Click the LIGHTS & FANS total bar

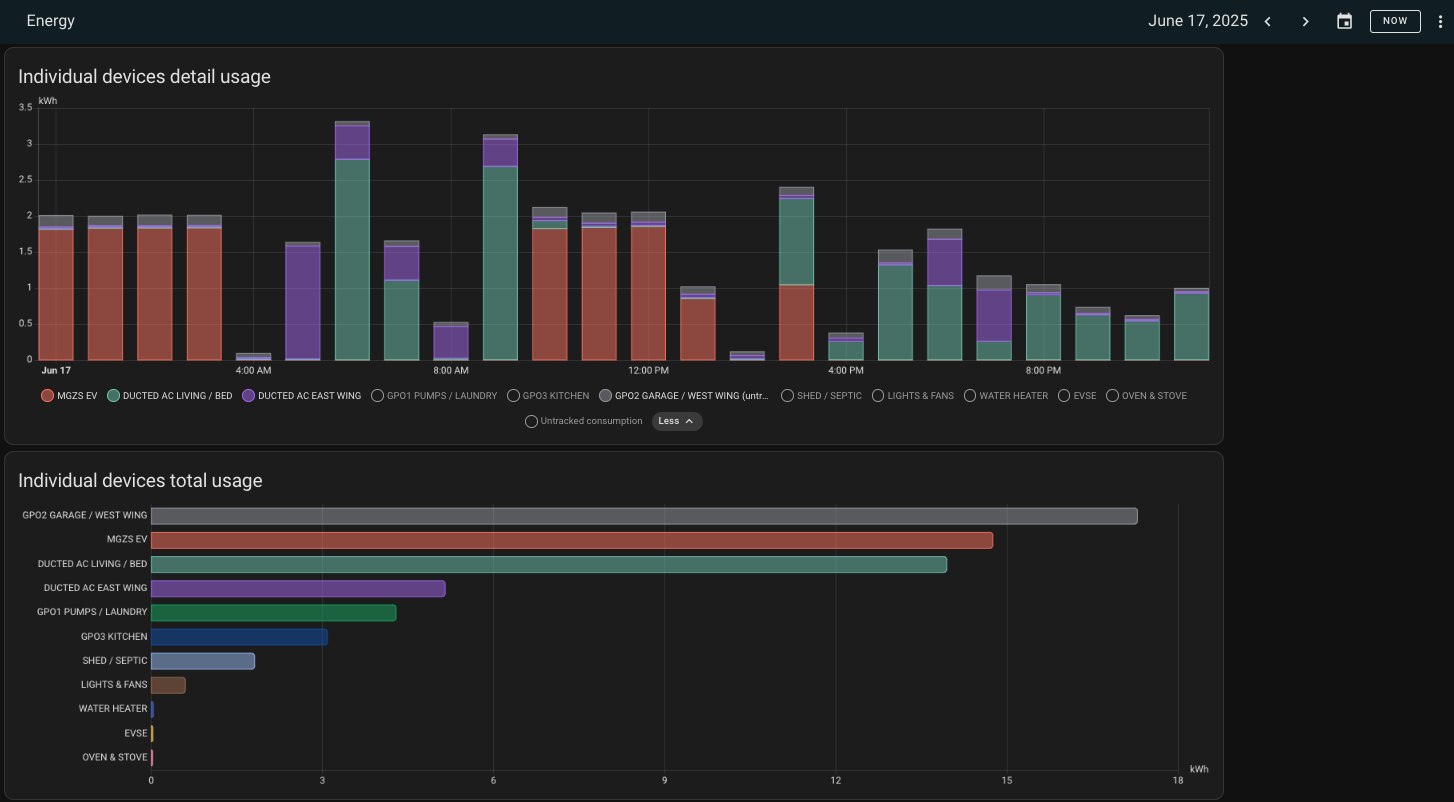(x=168, y=685)
